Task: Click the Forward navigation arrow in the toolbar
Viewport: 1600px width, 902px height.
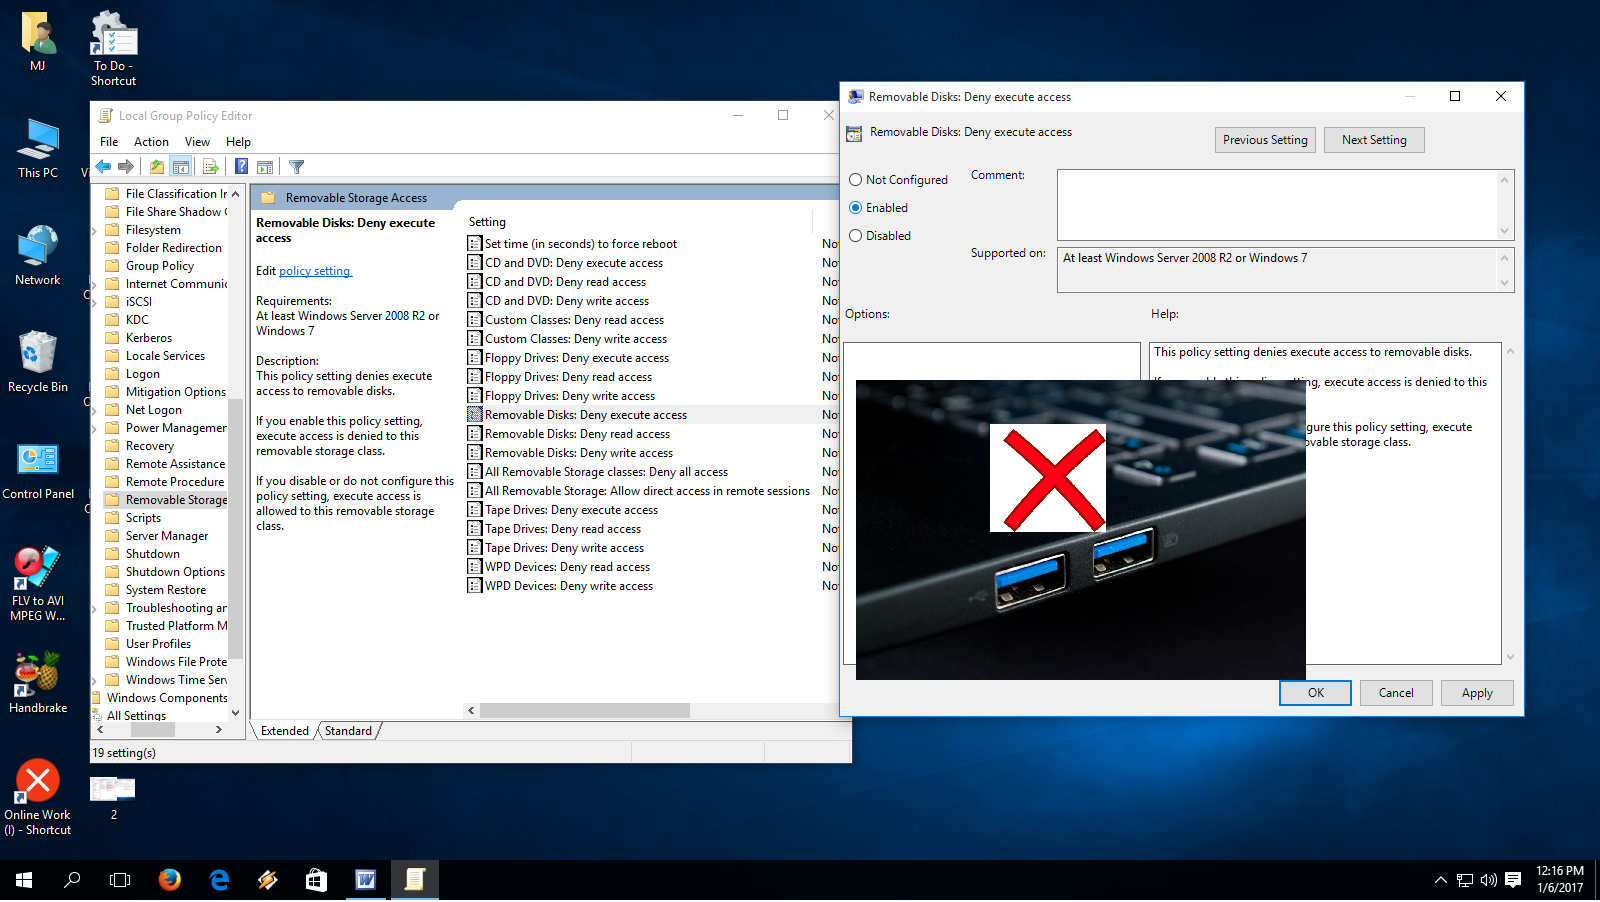Action: [126, 166]
